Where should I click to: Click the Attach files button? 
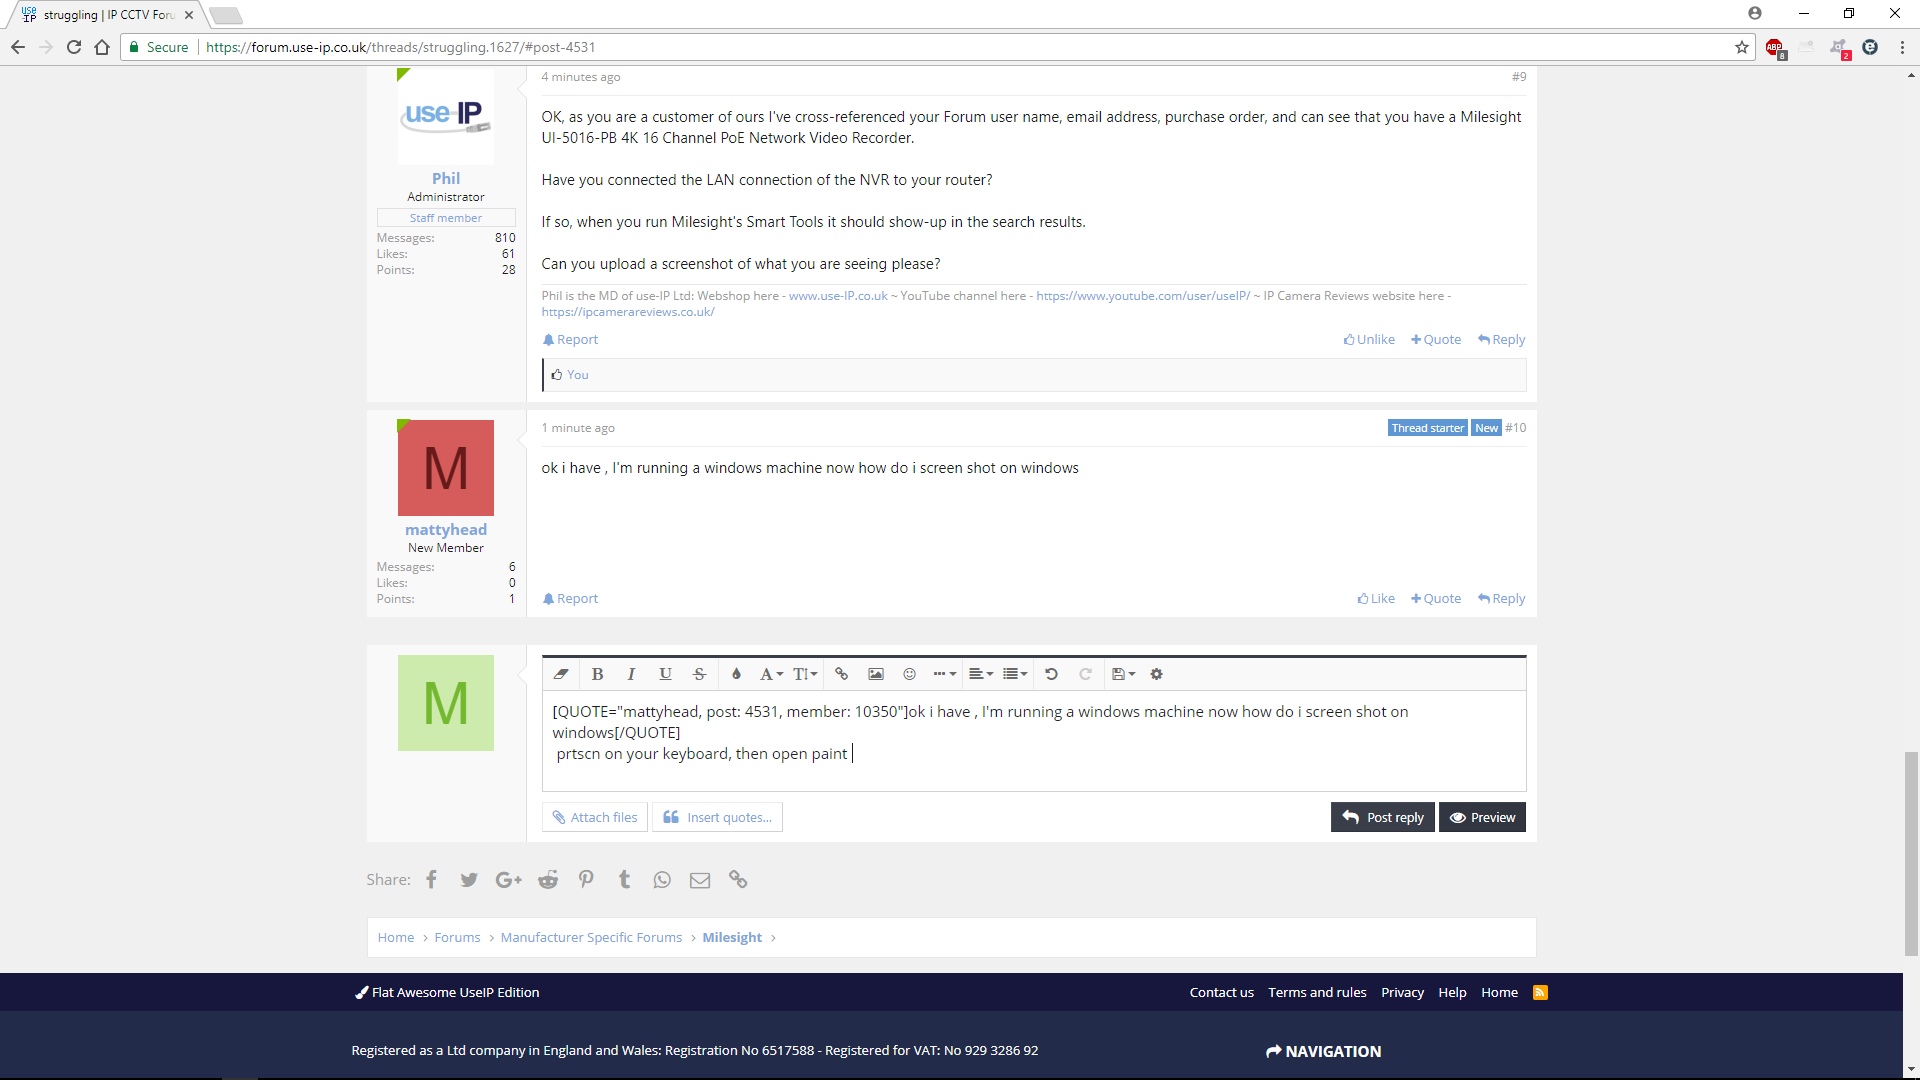(594, 817)
